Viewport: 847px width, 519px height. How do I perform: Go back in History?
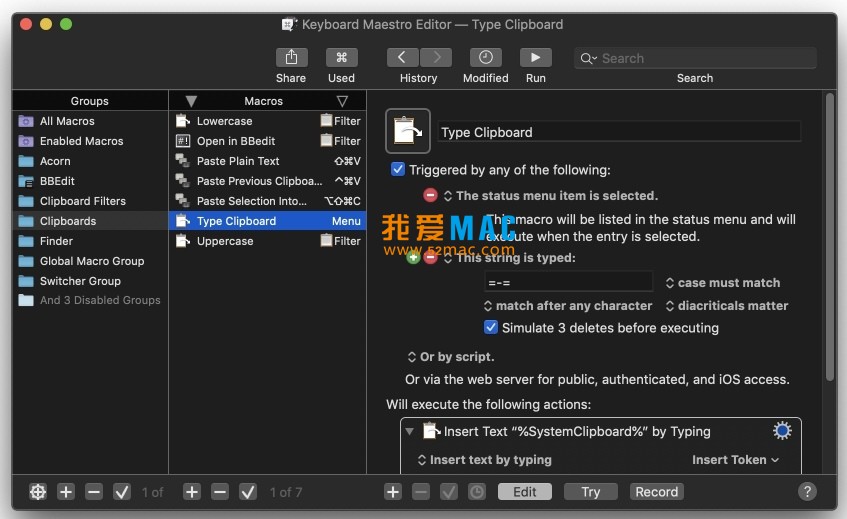[402, 57]
